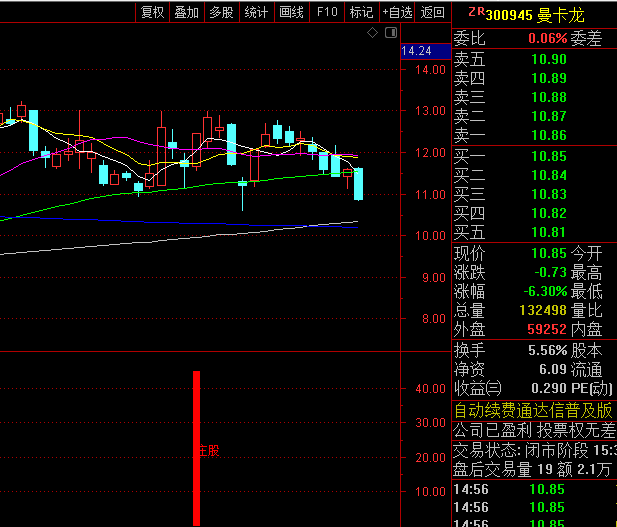Select 买五 price 10.81
Viewport: 617px width, 527px height.
(549, 232)
